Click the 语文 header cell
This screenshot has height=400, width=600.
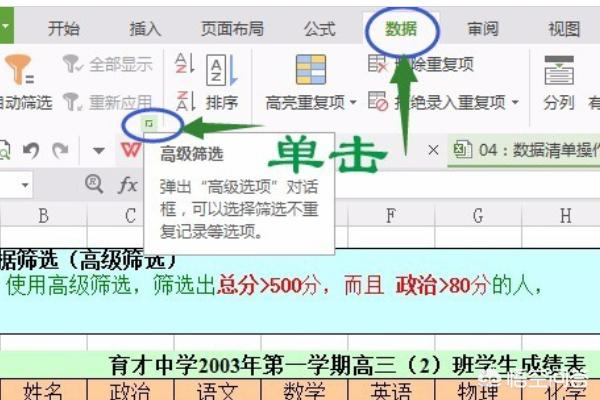(217, 390)
